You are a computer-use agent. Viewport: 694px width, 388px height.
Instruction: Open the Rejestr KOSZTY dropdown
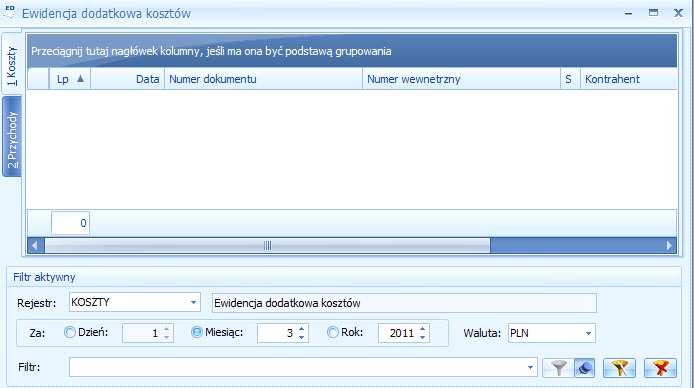tap(193, 303)
